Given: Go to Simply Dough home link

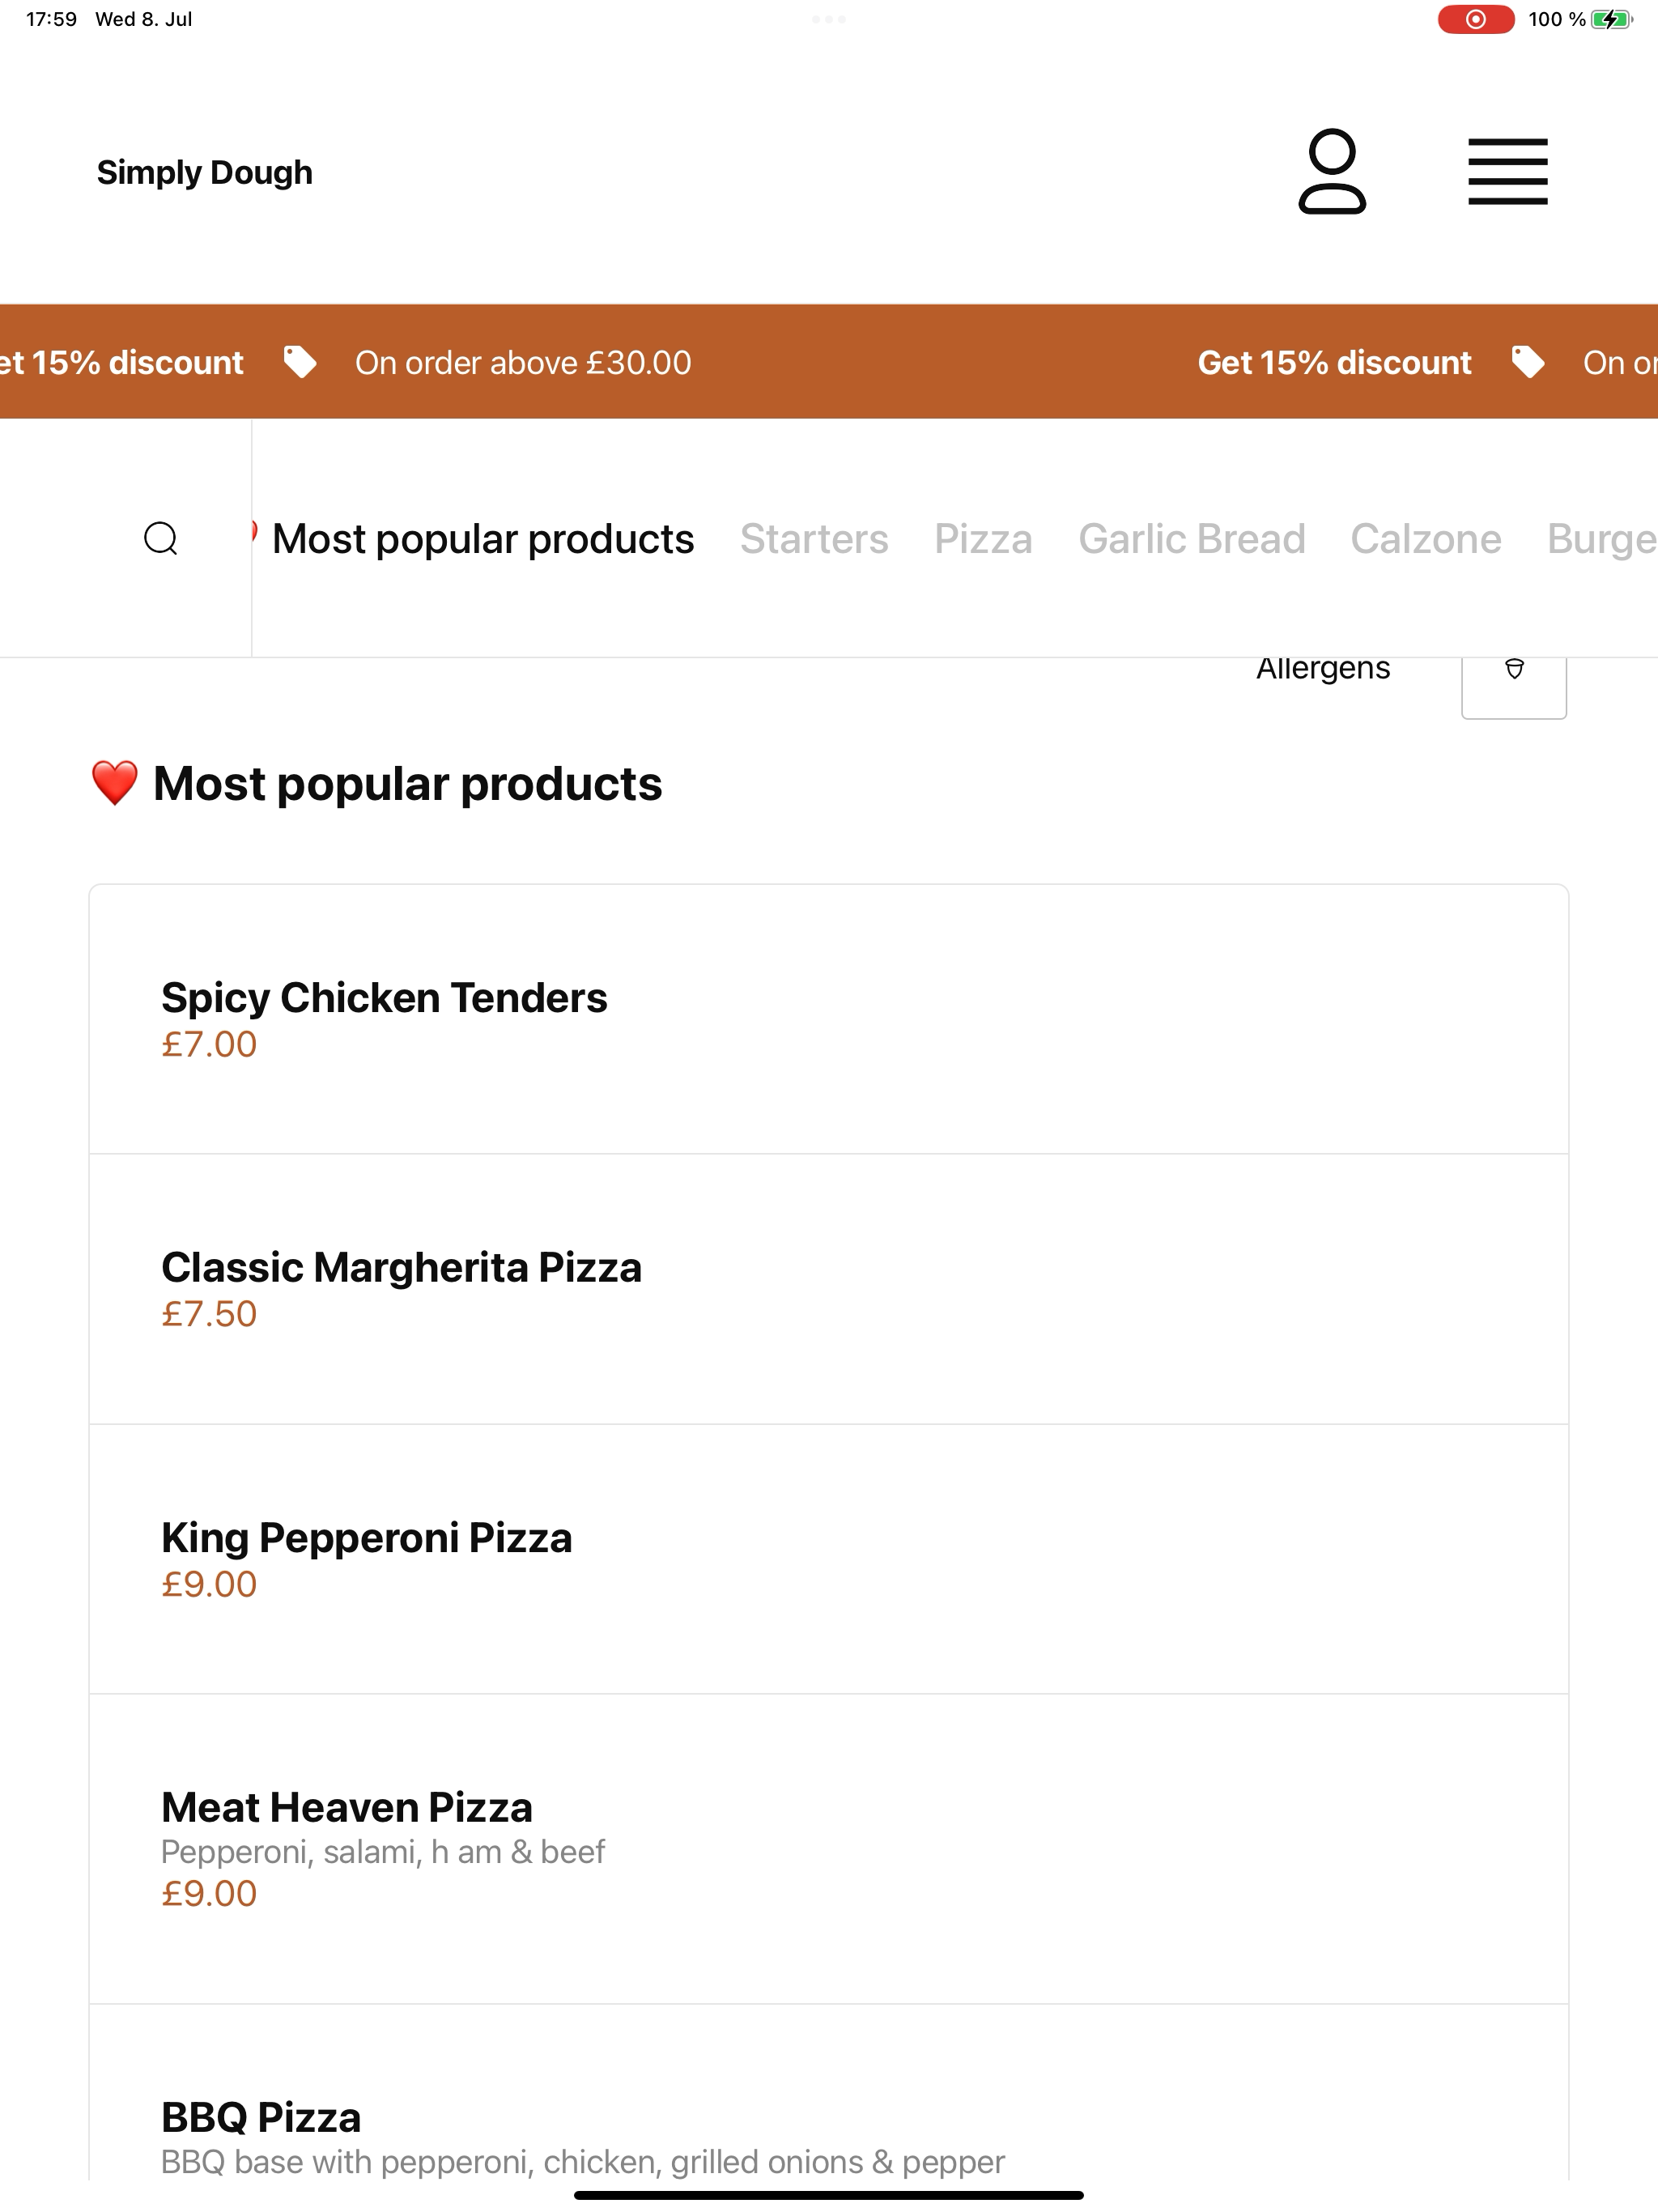Looking at the screenshot, I should pos(205,172).
